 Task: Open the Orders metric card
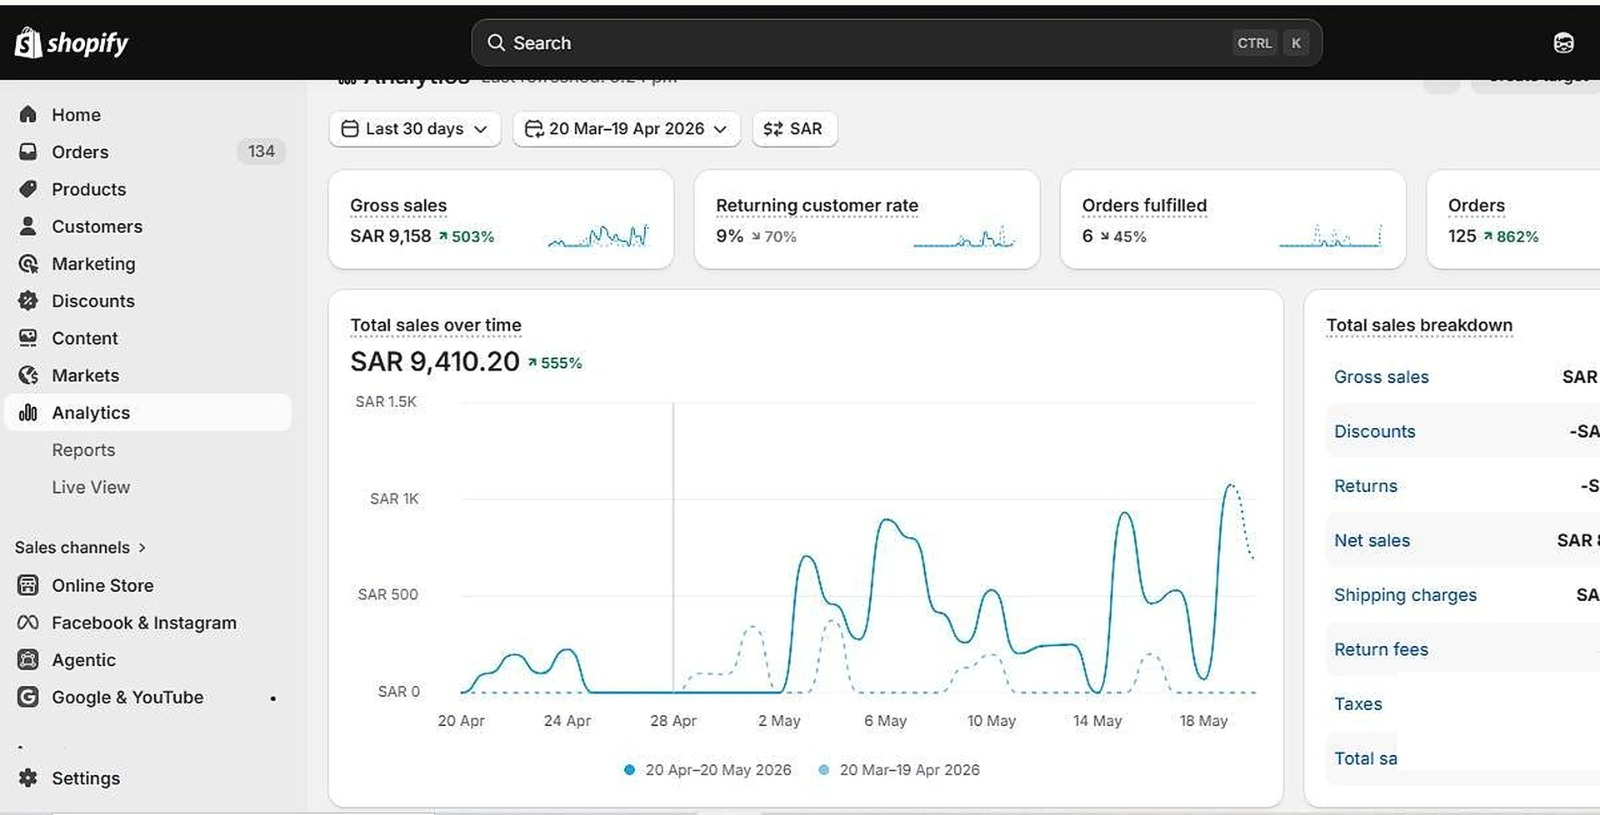(1513, 219)
